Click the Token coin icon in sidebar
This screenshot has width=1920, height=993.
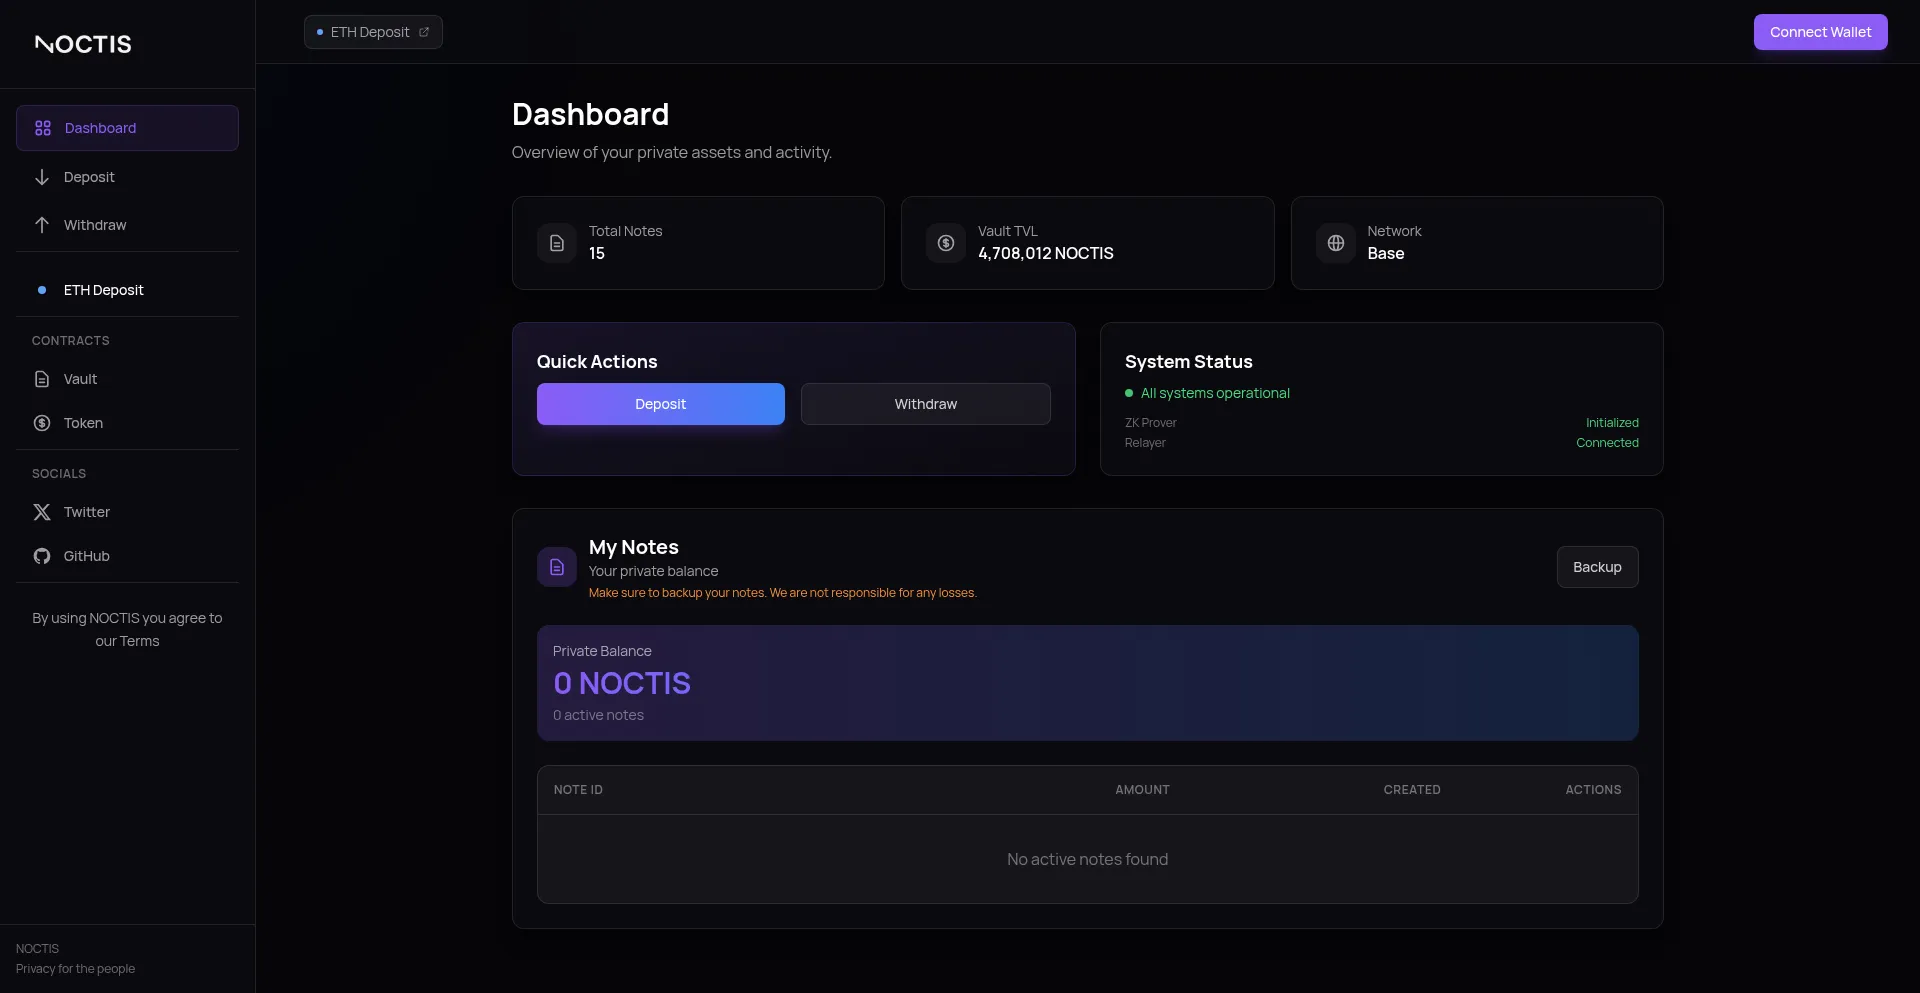[x=41, y=423]
